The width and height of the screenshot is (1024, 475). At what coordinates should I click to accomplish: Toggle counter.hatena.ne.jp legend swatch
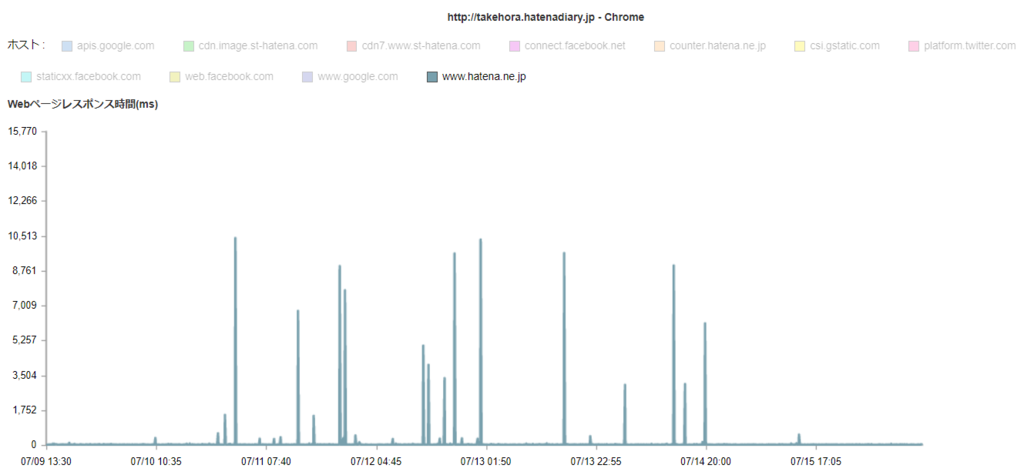click(x=659, y=46)
